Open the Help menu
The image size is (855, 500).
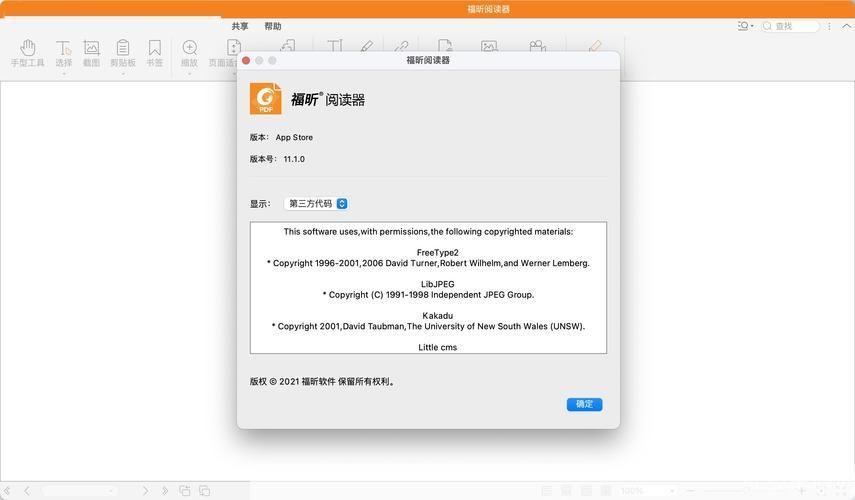pyautogui.click(x=273, y=26)
